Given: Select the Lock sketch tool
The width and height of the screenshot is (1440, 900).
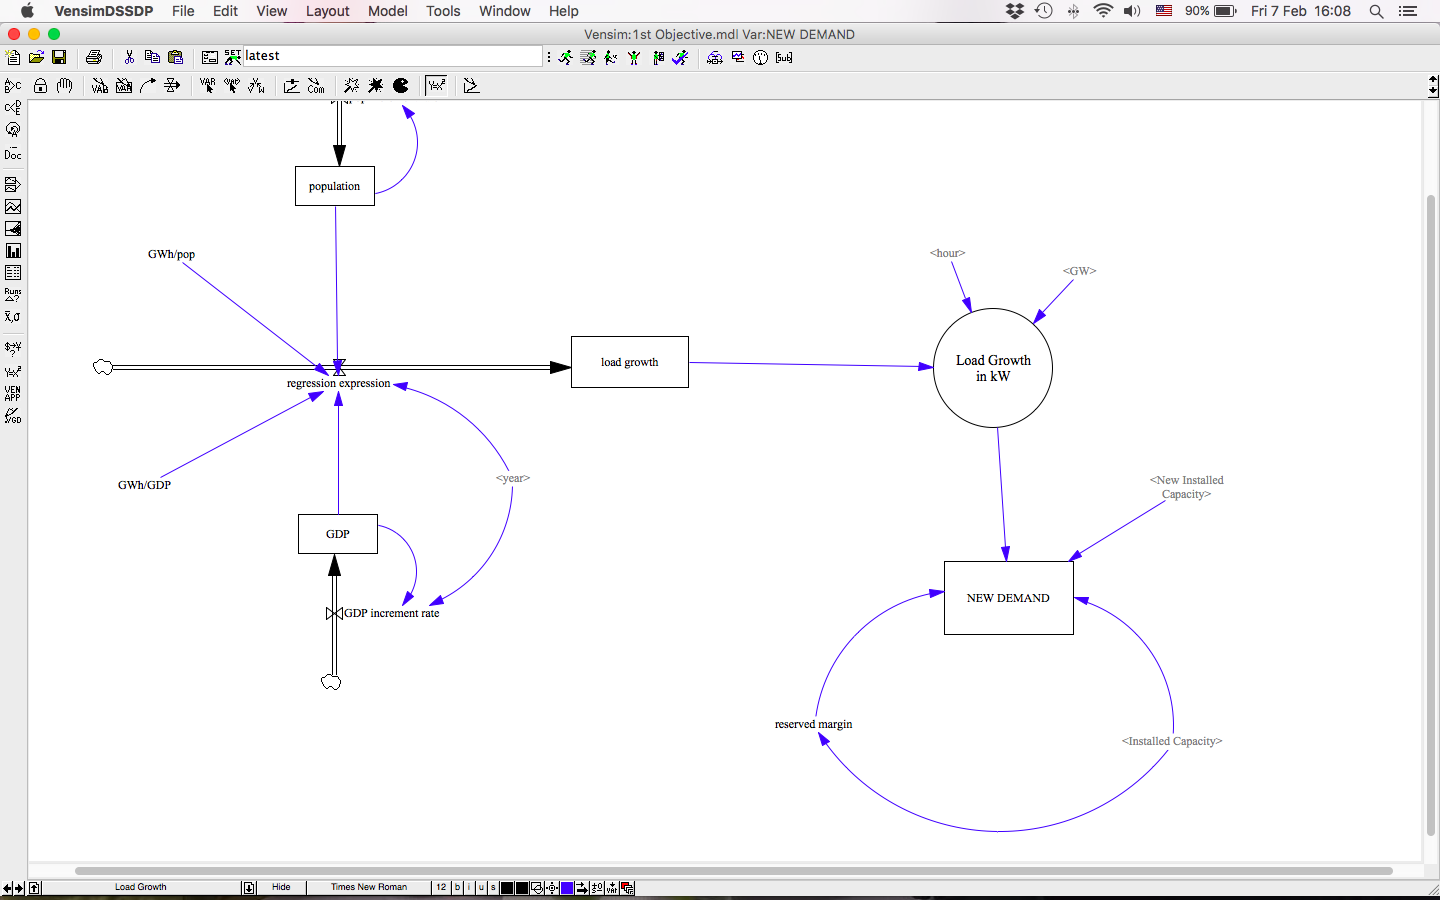Looking at the screenshot, I should [x=41, y=86].
